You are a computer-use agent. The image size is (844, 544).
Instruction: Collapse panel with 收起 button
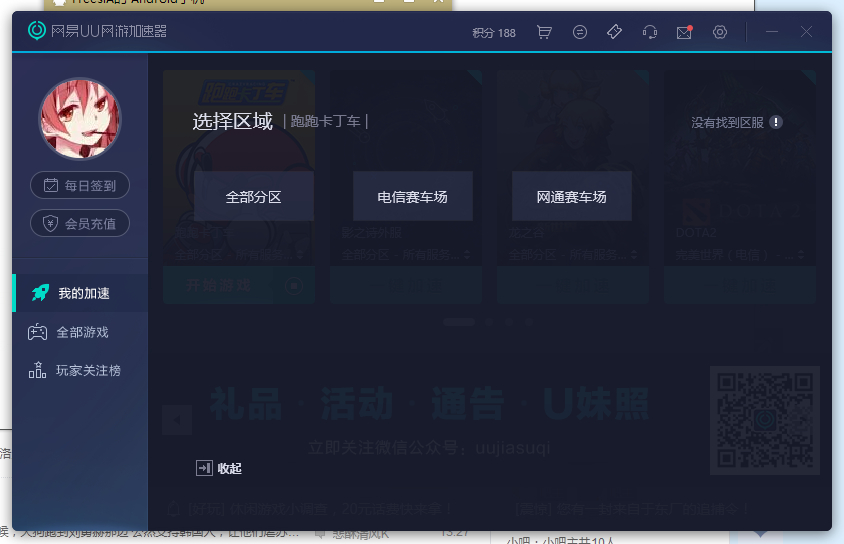tap(219, 468)
